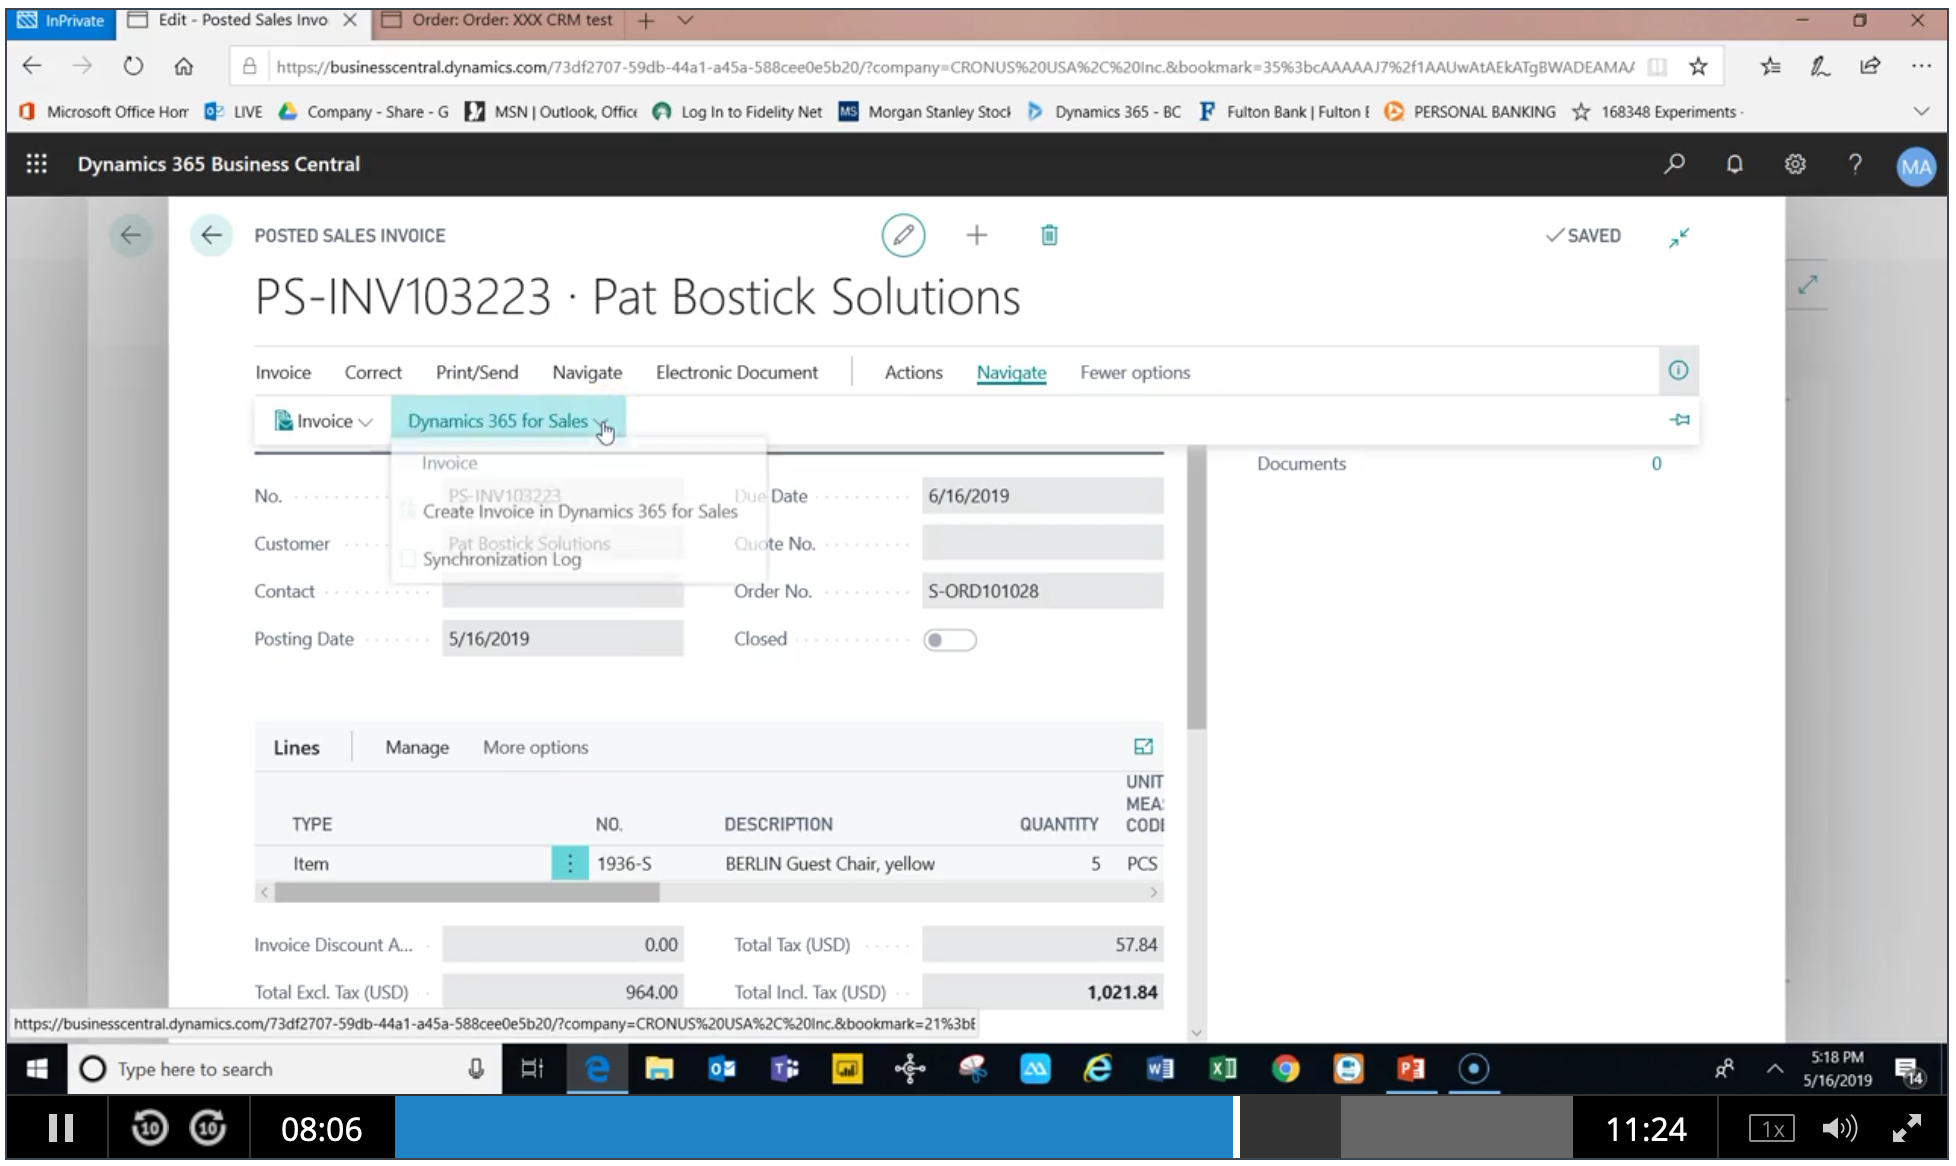The image size is (1956, 1166).
Task: Toggle the video volume speaker
Action: pyautogui.click(x=1838, y=1130)
